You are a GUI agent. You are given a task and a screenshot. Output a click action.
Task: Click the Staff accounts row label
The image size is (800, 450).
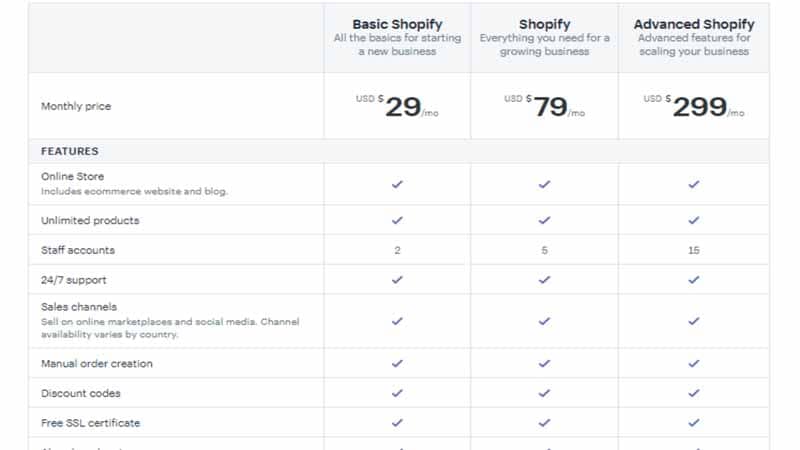78,250
